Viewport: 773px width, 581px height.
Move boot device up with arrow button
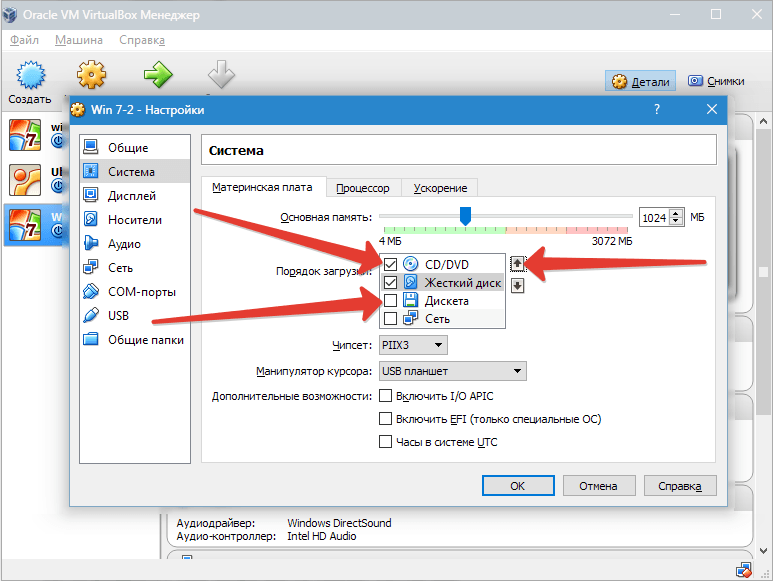click(517, 264)
